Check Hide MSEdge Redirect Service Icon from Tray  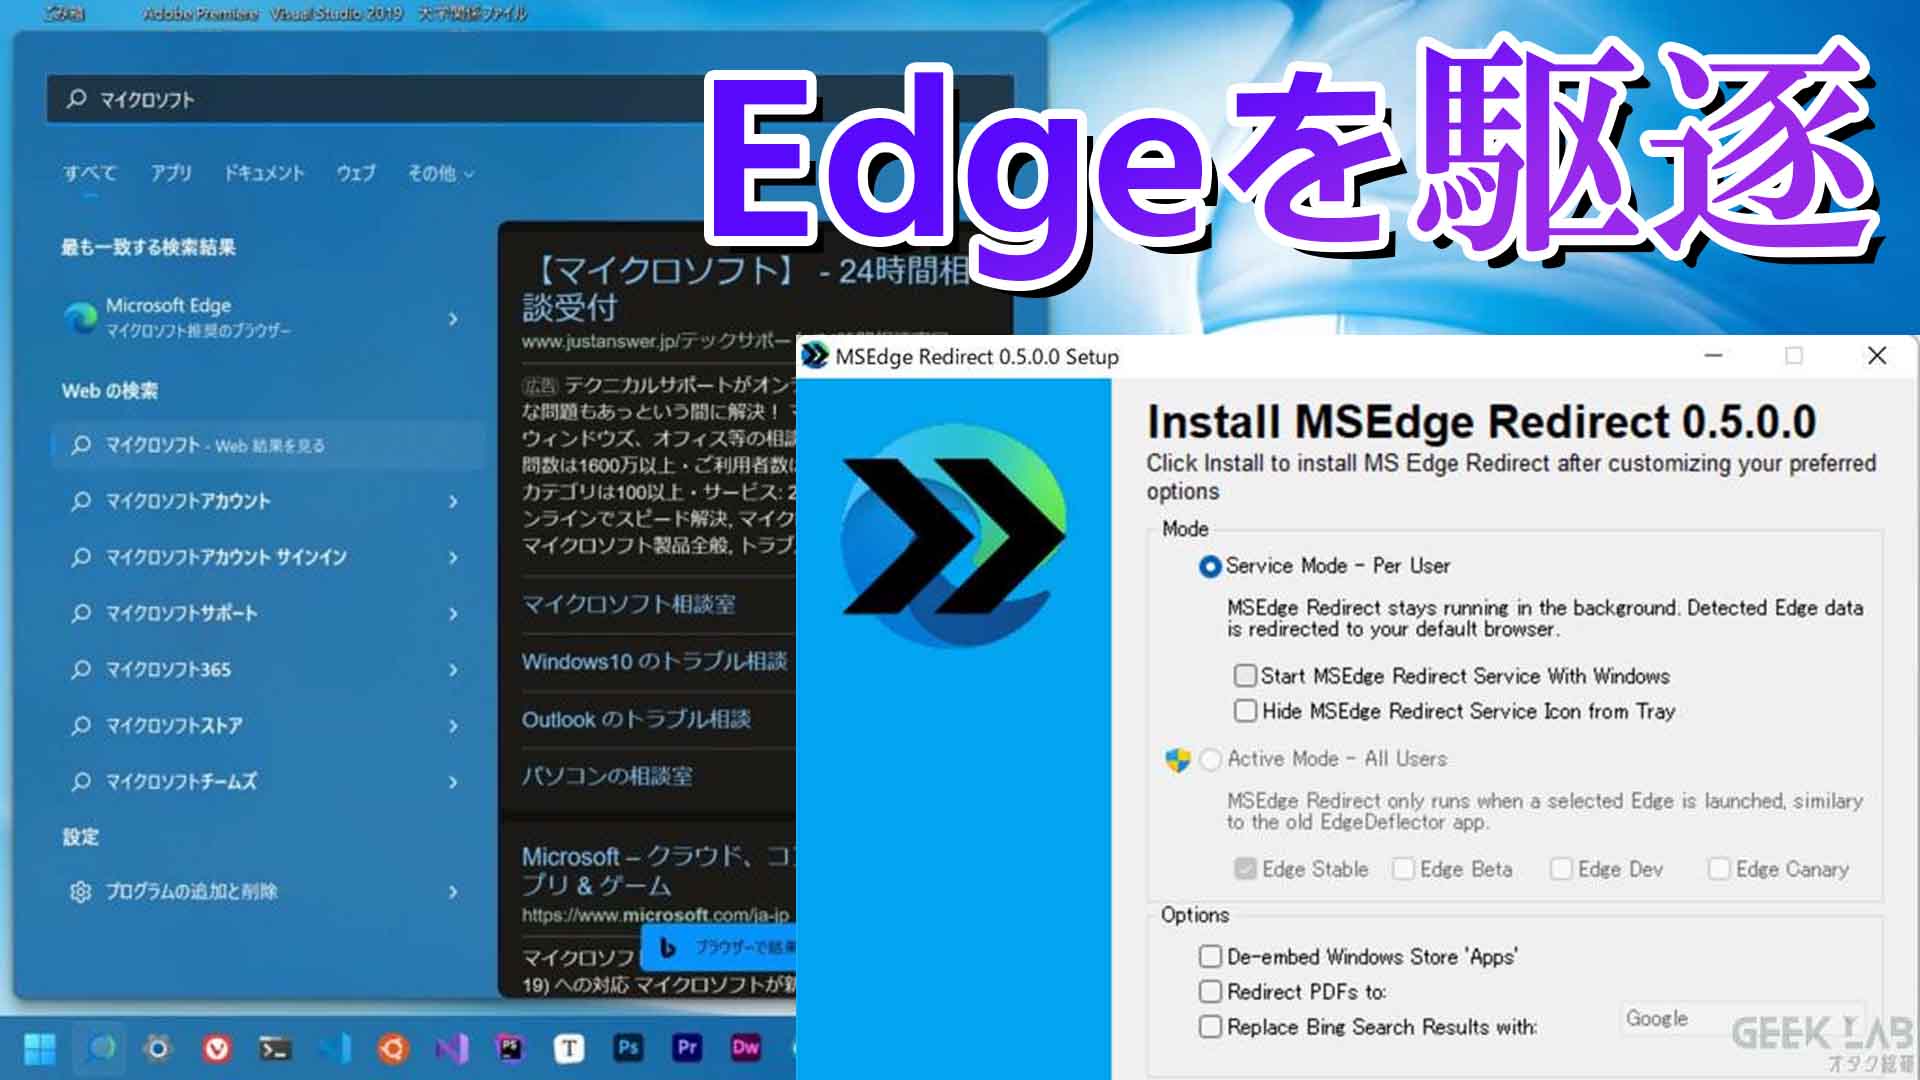click(x=1245, y=711)
